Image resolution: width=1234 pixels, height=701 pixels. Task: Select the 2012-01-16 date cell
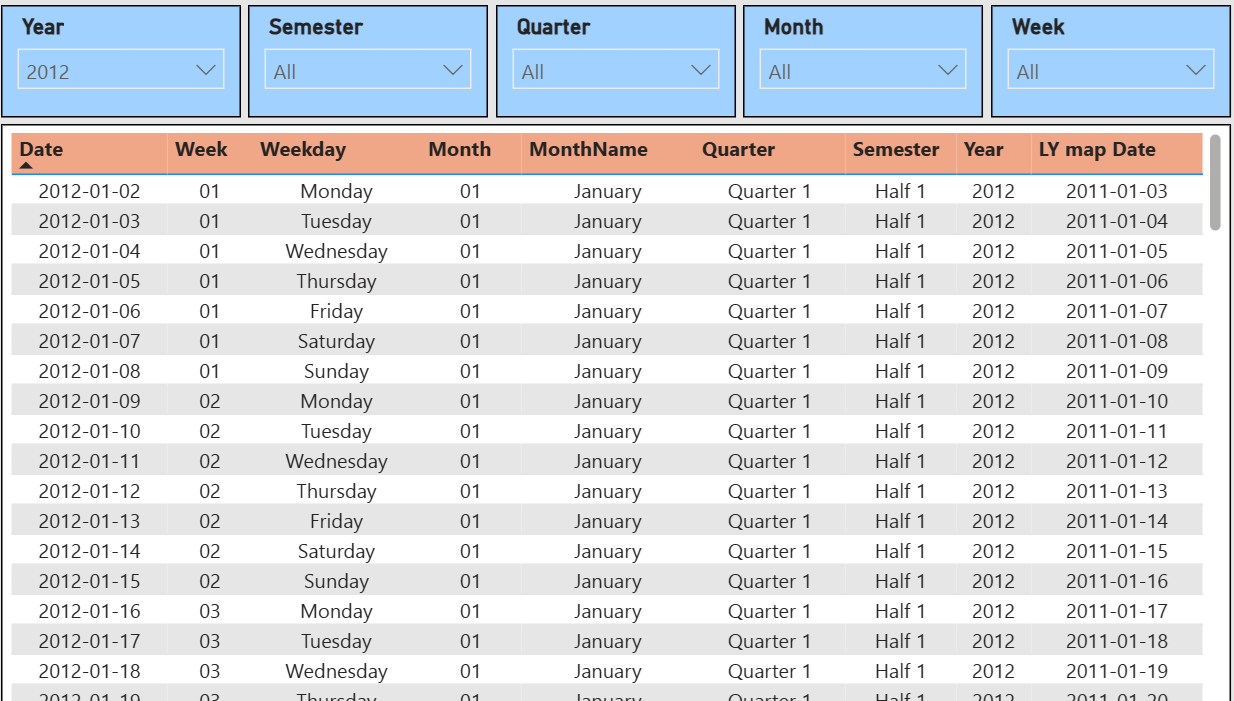coord(89,611)
